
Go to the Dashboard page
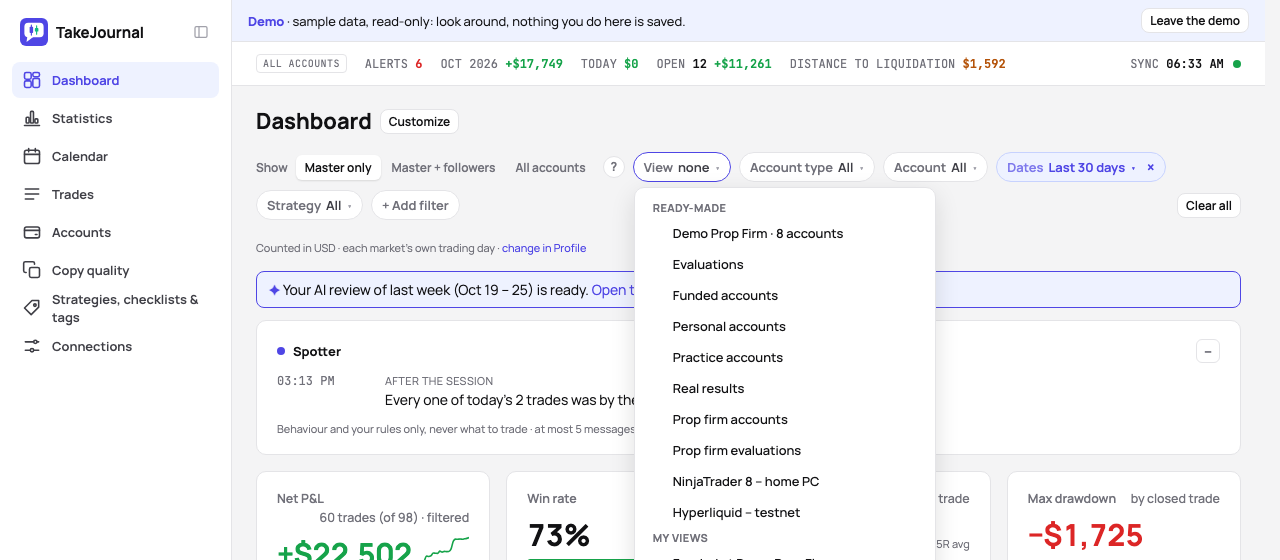115,80
